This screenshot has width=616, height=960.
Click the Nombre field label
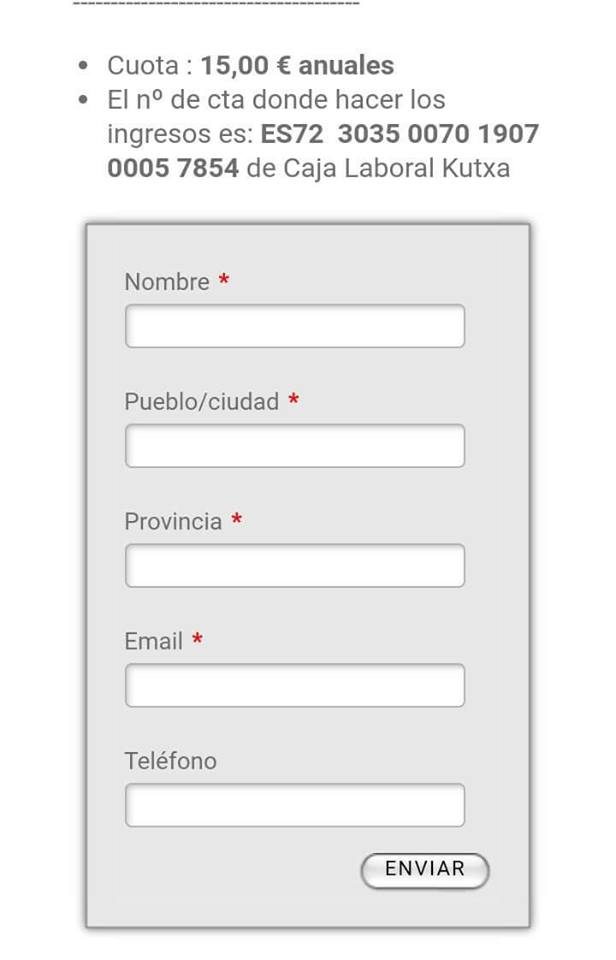[167, 282]
